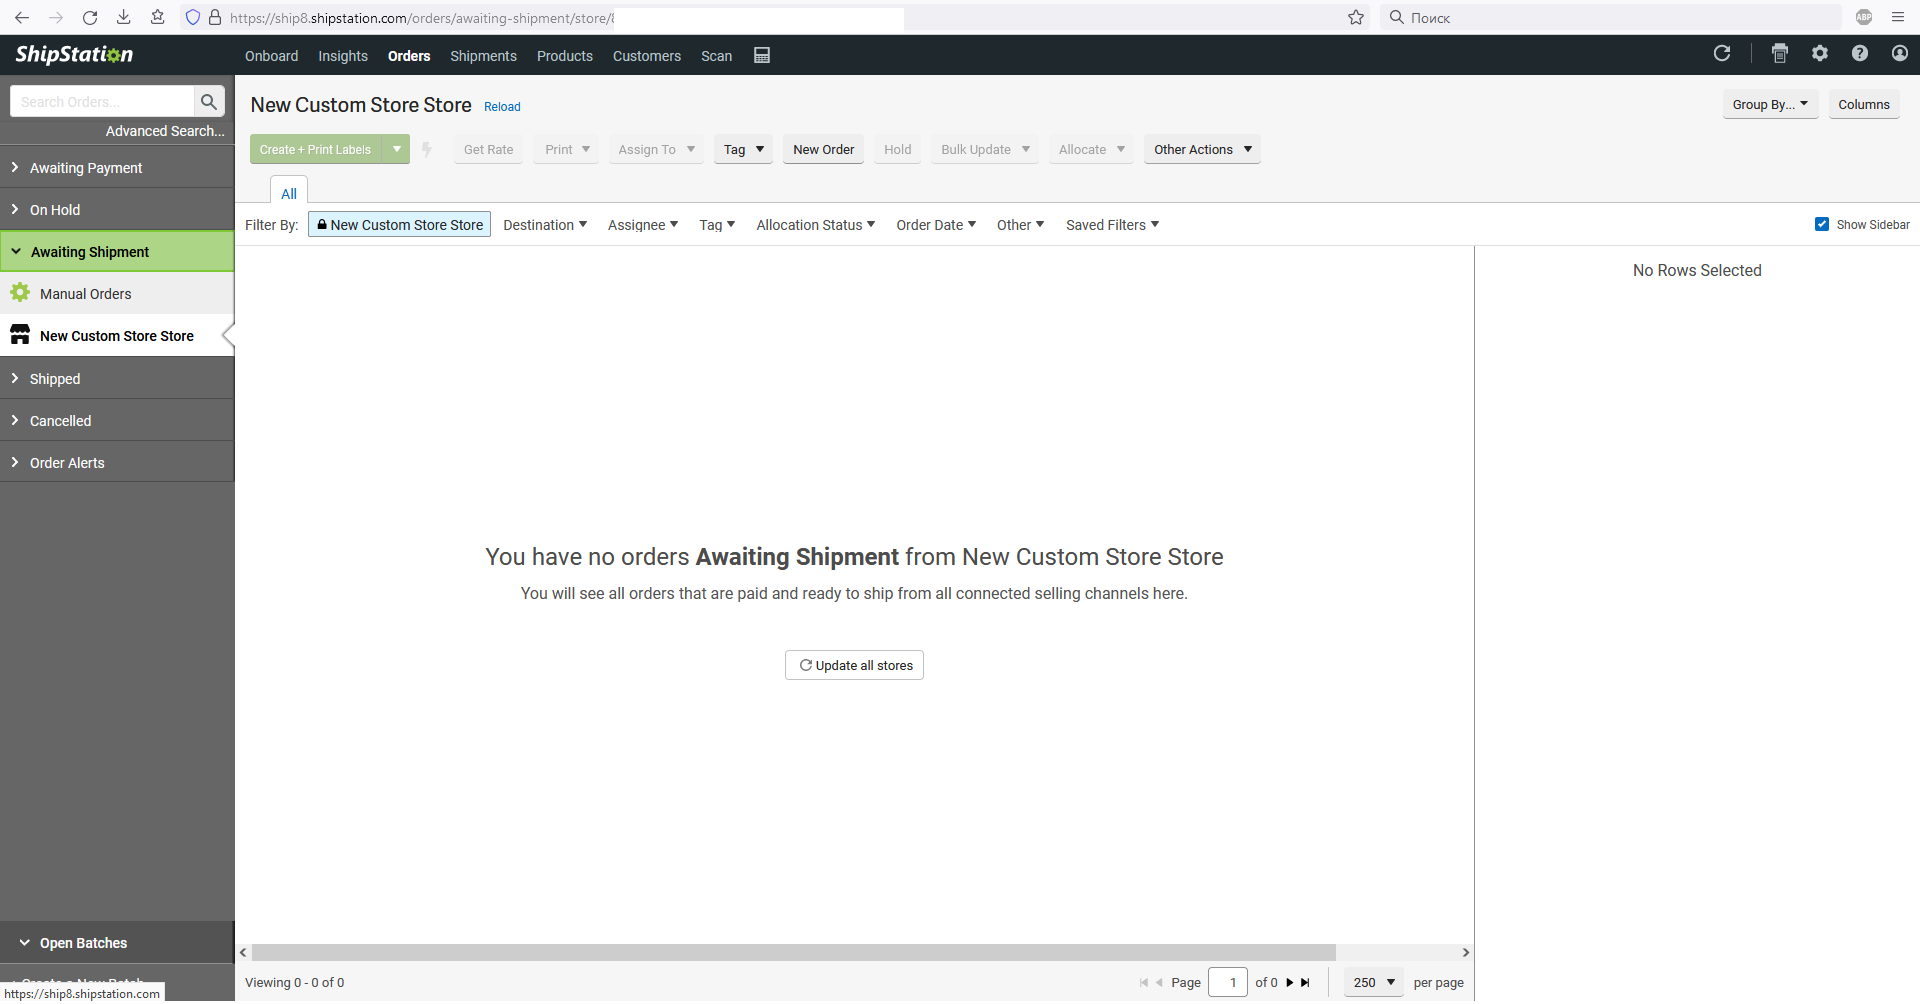Open the user account icon
1920x1004 pixels.
[1900, 53]
